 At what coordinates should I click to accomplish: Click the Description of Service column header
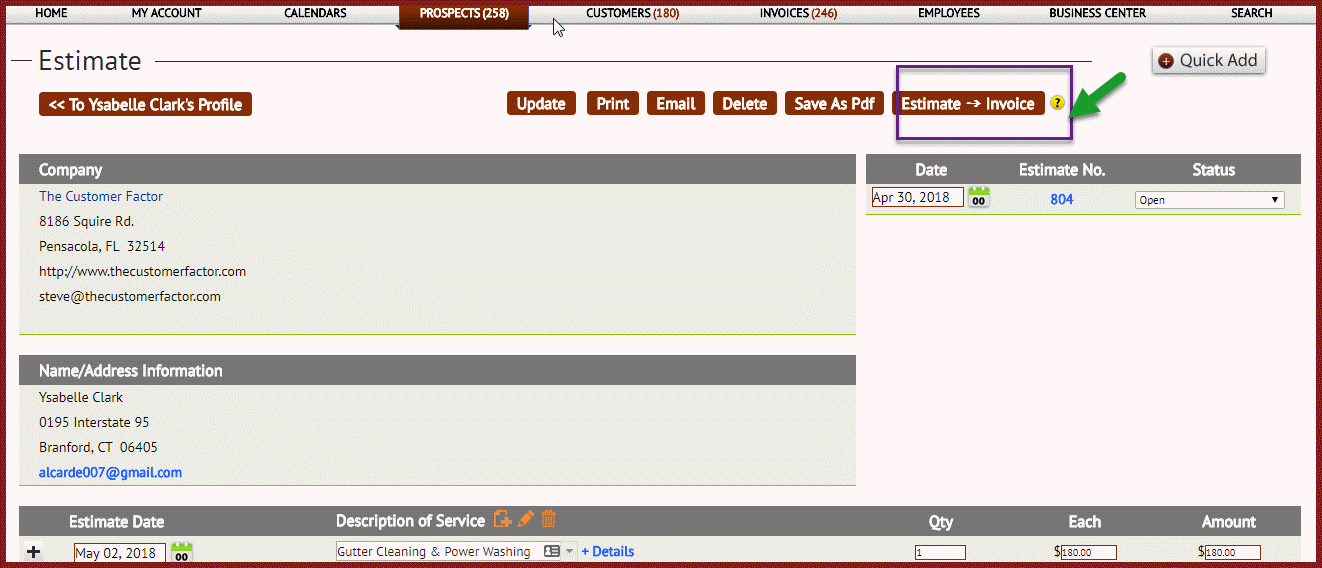pos(410,521)
